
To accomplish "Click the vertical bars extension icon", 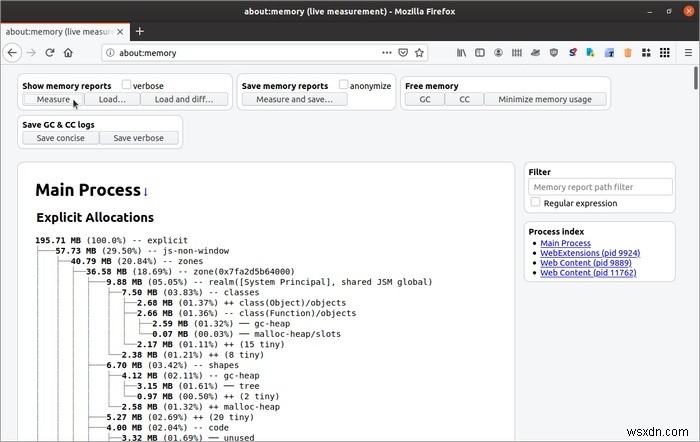I will [x=517, y=53].
